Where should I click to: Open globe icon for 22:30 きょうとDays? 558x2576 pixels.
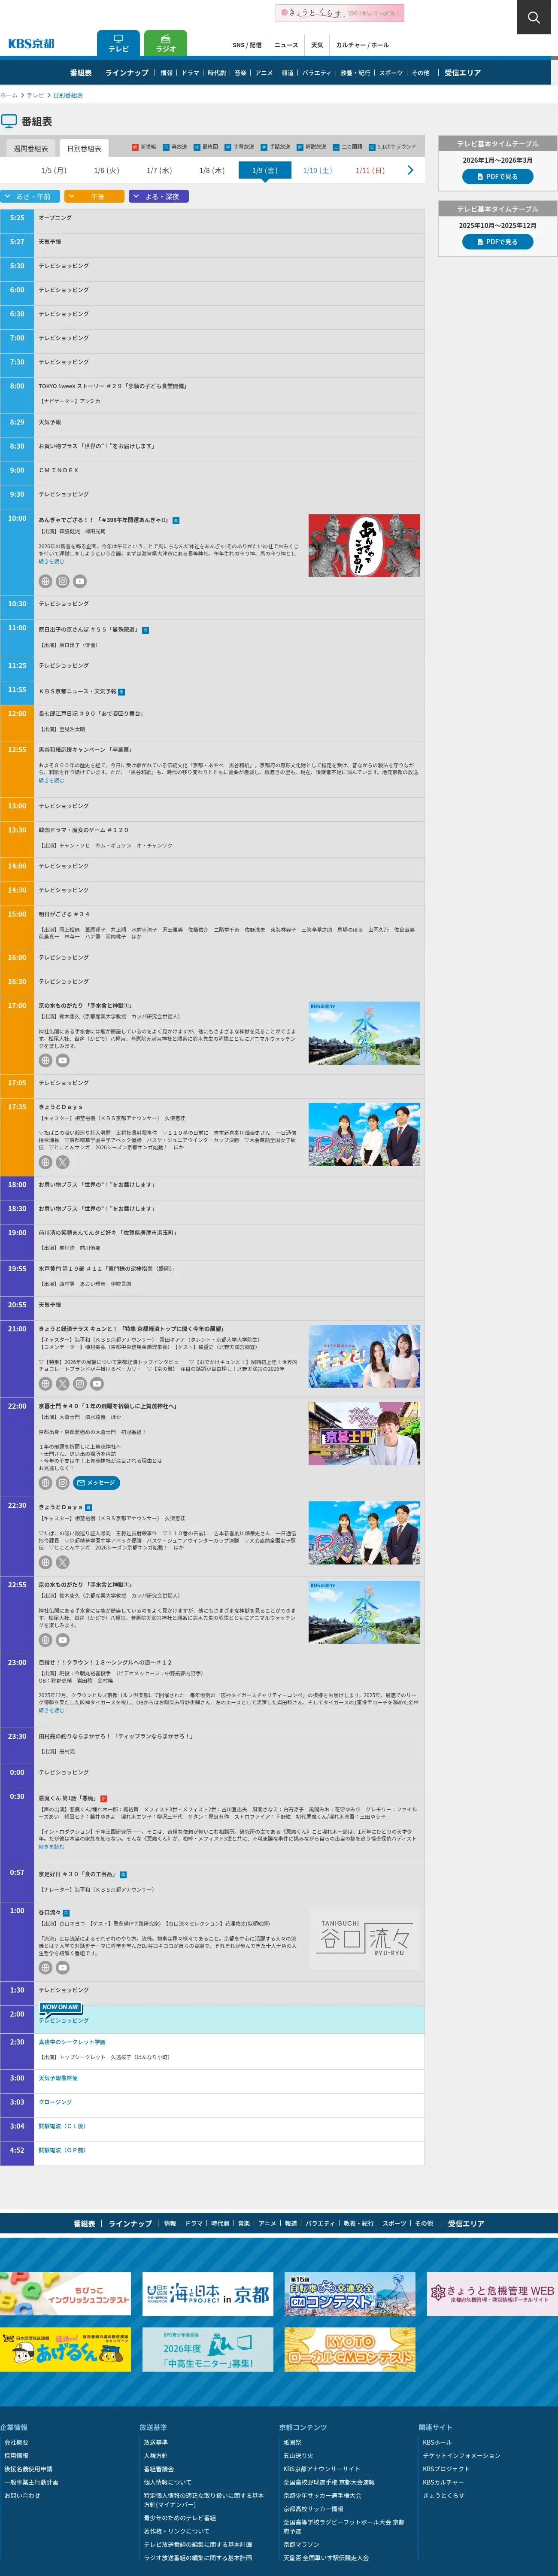click(x=45, y=1562)
